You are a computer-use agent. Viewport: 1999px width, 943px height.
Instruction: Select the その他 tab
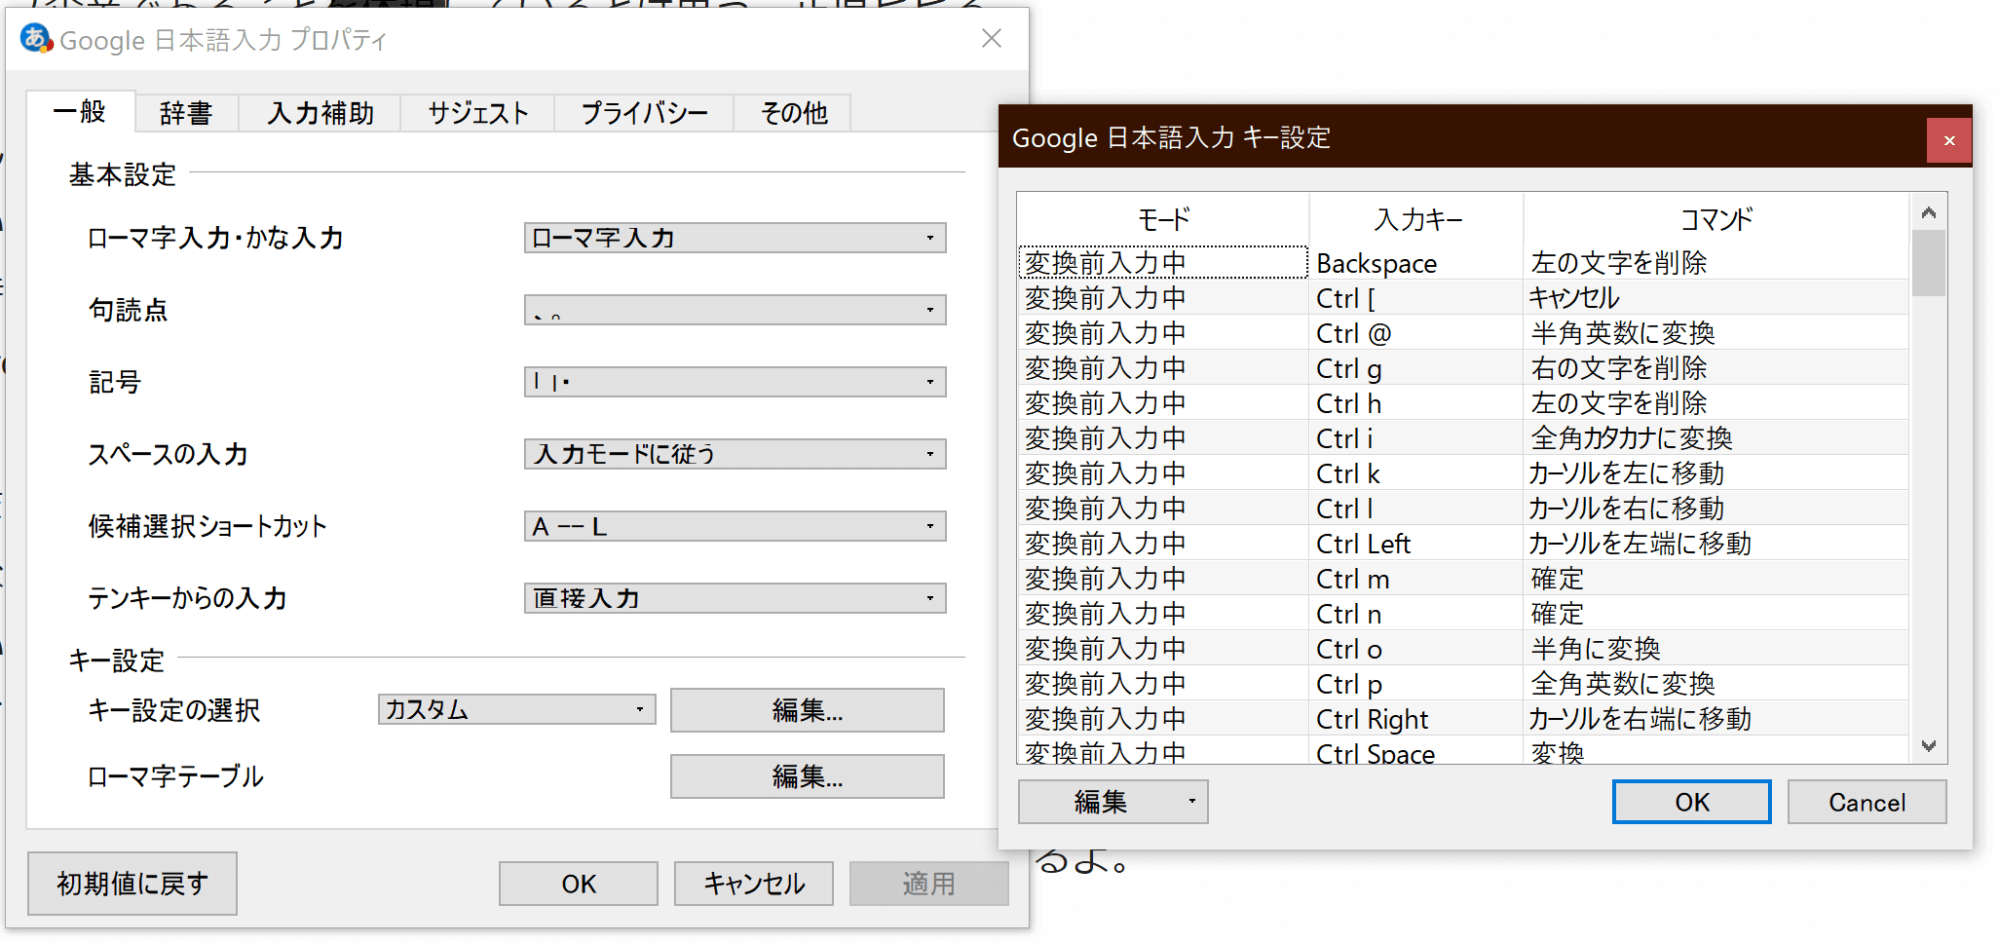pyautogui.click(x=794, y=114)
